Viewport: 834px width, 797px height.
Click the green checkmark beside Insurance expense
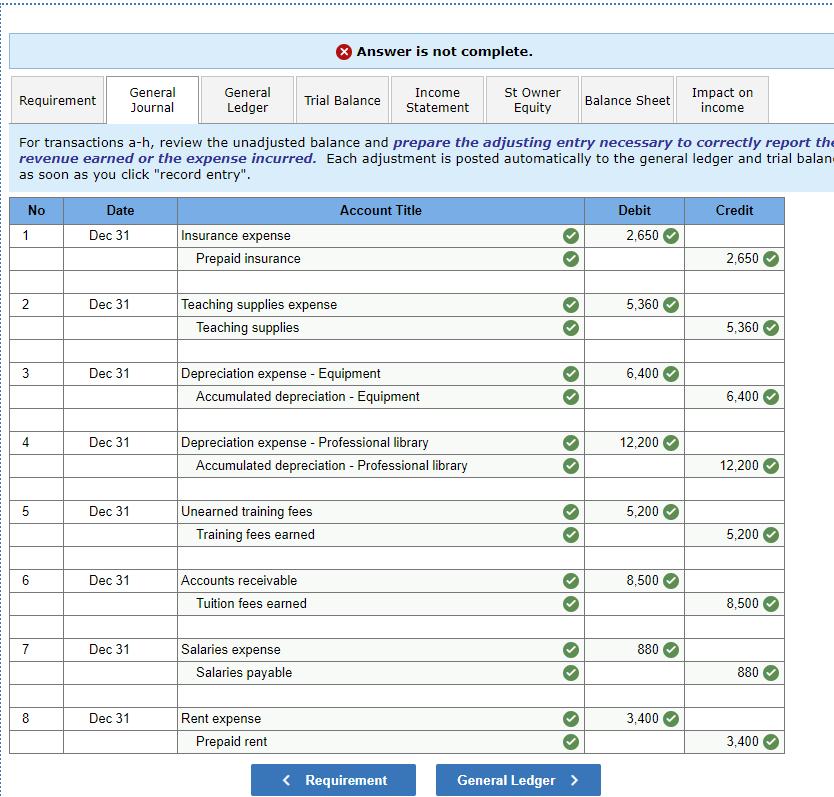[570, 236]
